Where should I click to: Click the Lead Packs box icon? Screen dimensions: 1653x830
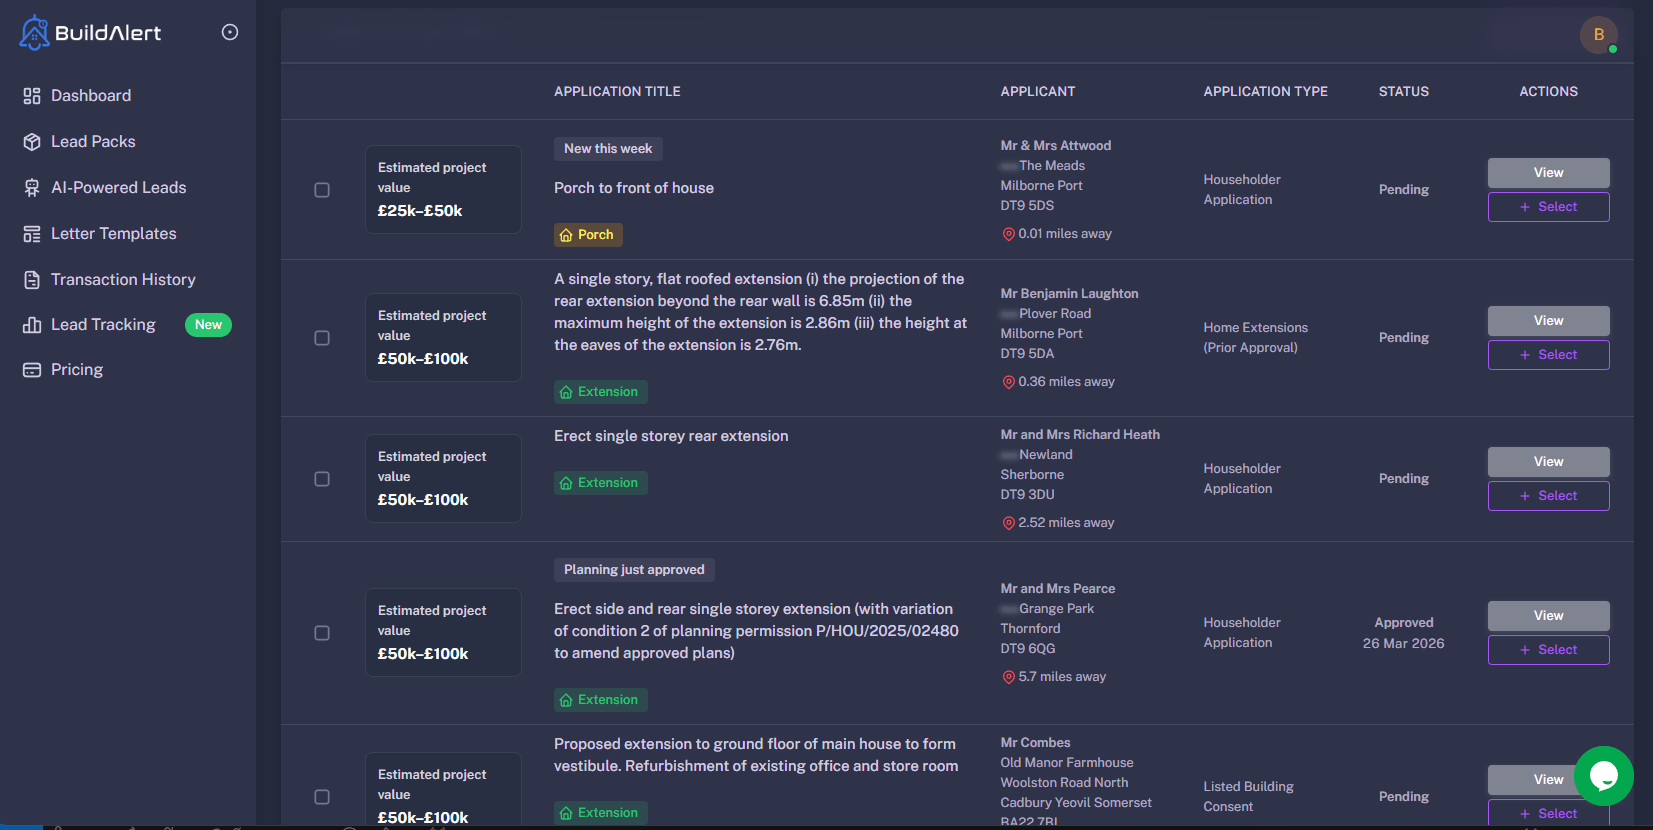click(32, 142)
